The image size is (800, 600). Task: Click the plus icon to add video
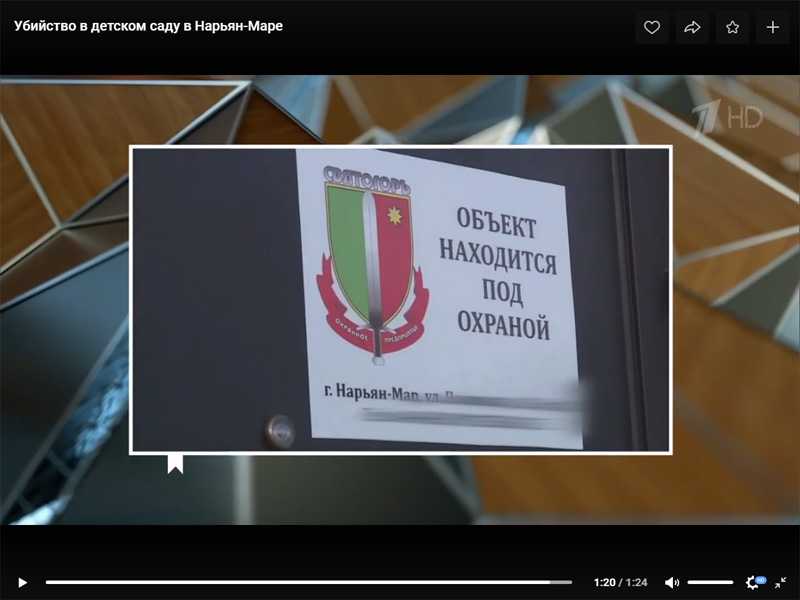coord(772,27)
